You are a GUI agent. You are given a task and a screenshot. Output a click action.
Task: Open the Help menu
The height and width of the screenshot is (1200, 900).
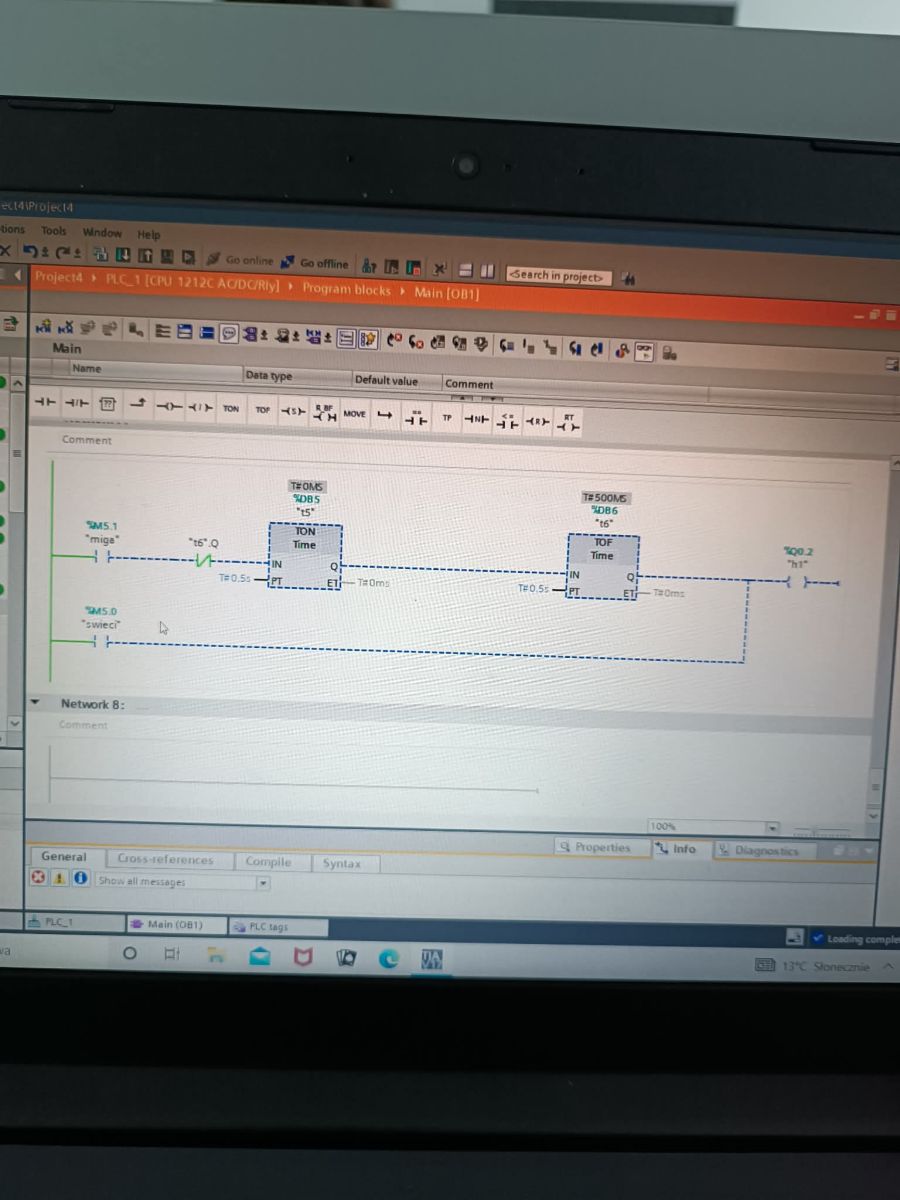(148, 235)
